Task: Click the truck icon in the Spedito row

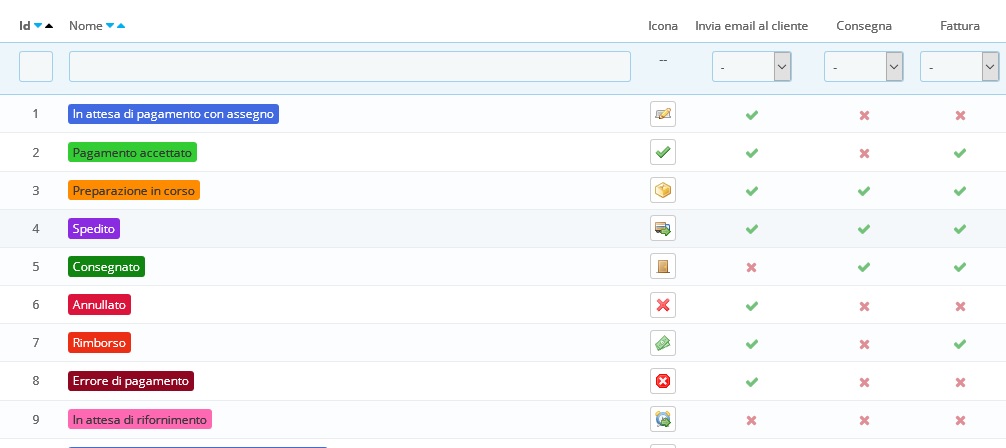Action: [x=663, y=228]
